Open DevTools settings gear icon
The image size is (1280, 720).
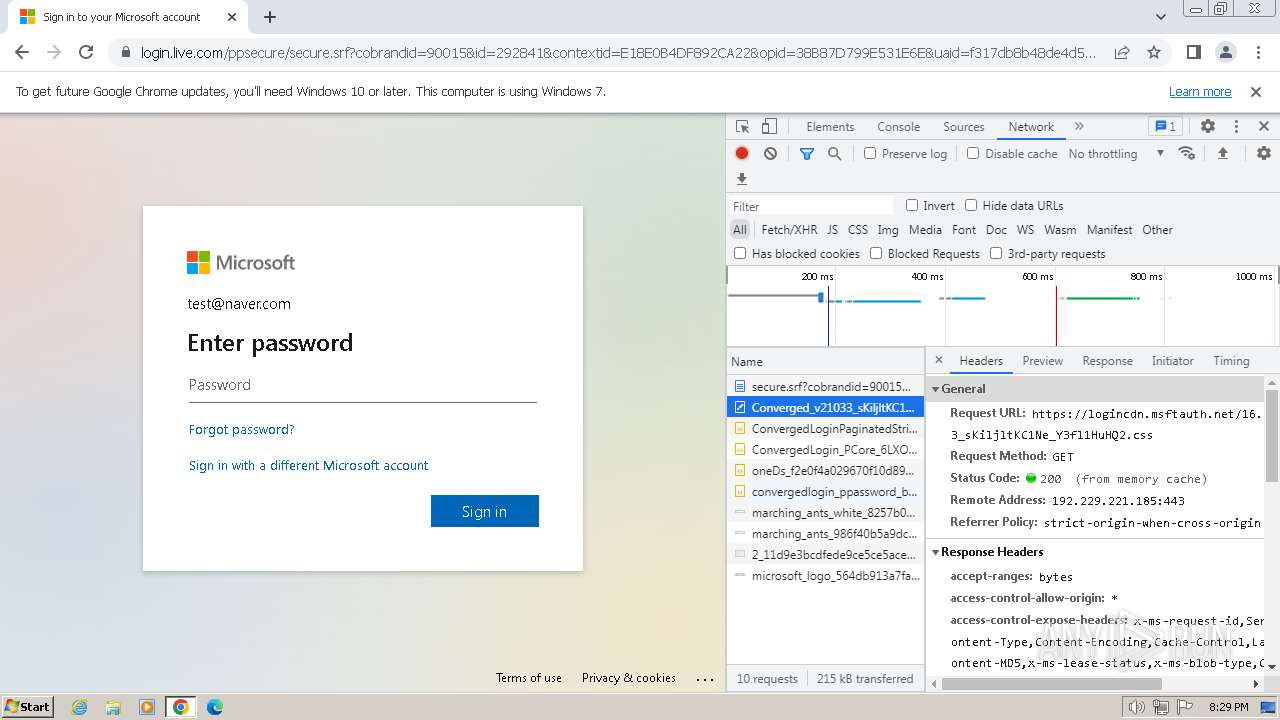(1208, 127)
